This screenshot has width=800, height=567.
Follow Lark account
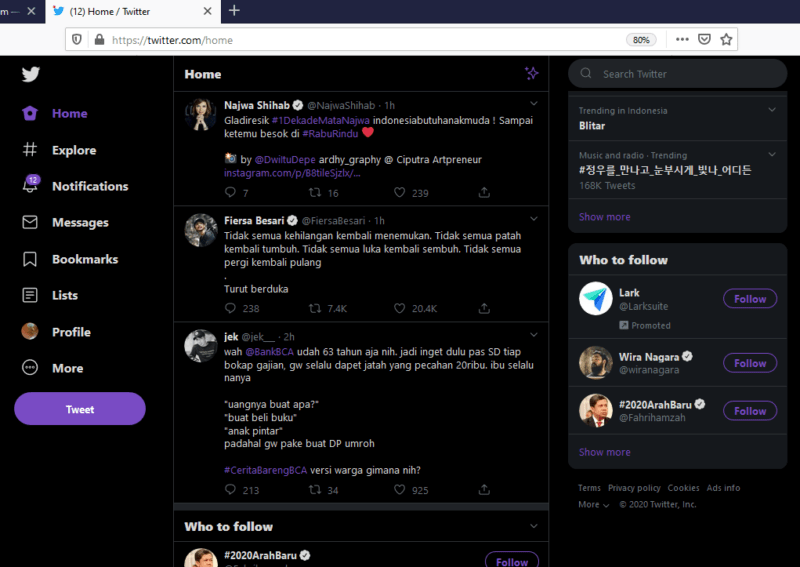click(750, 299)
